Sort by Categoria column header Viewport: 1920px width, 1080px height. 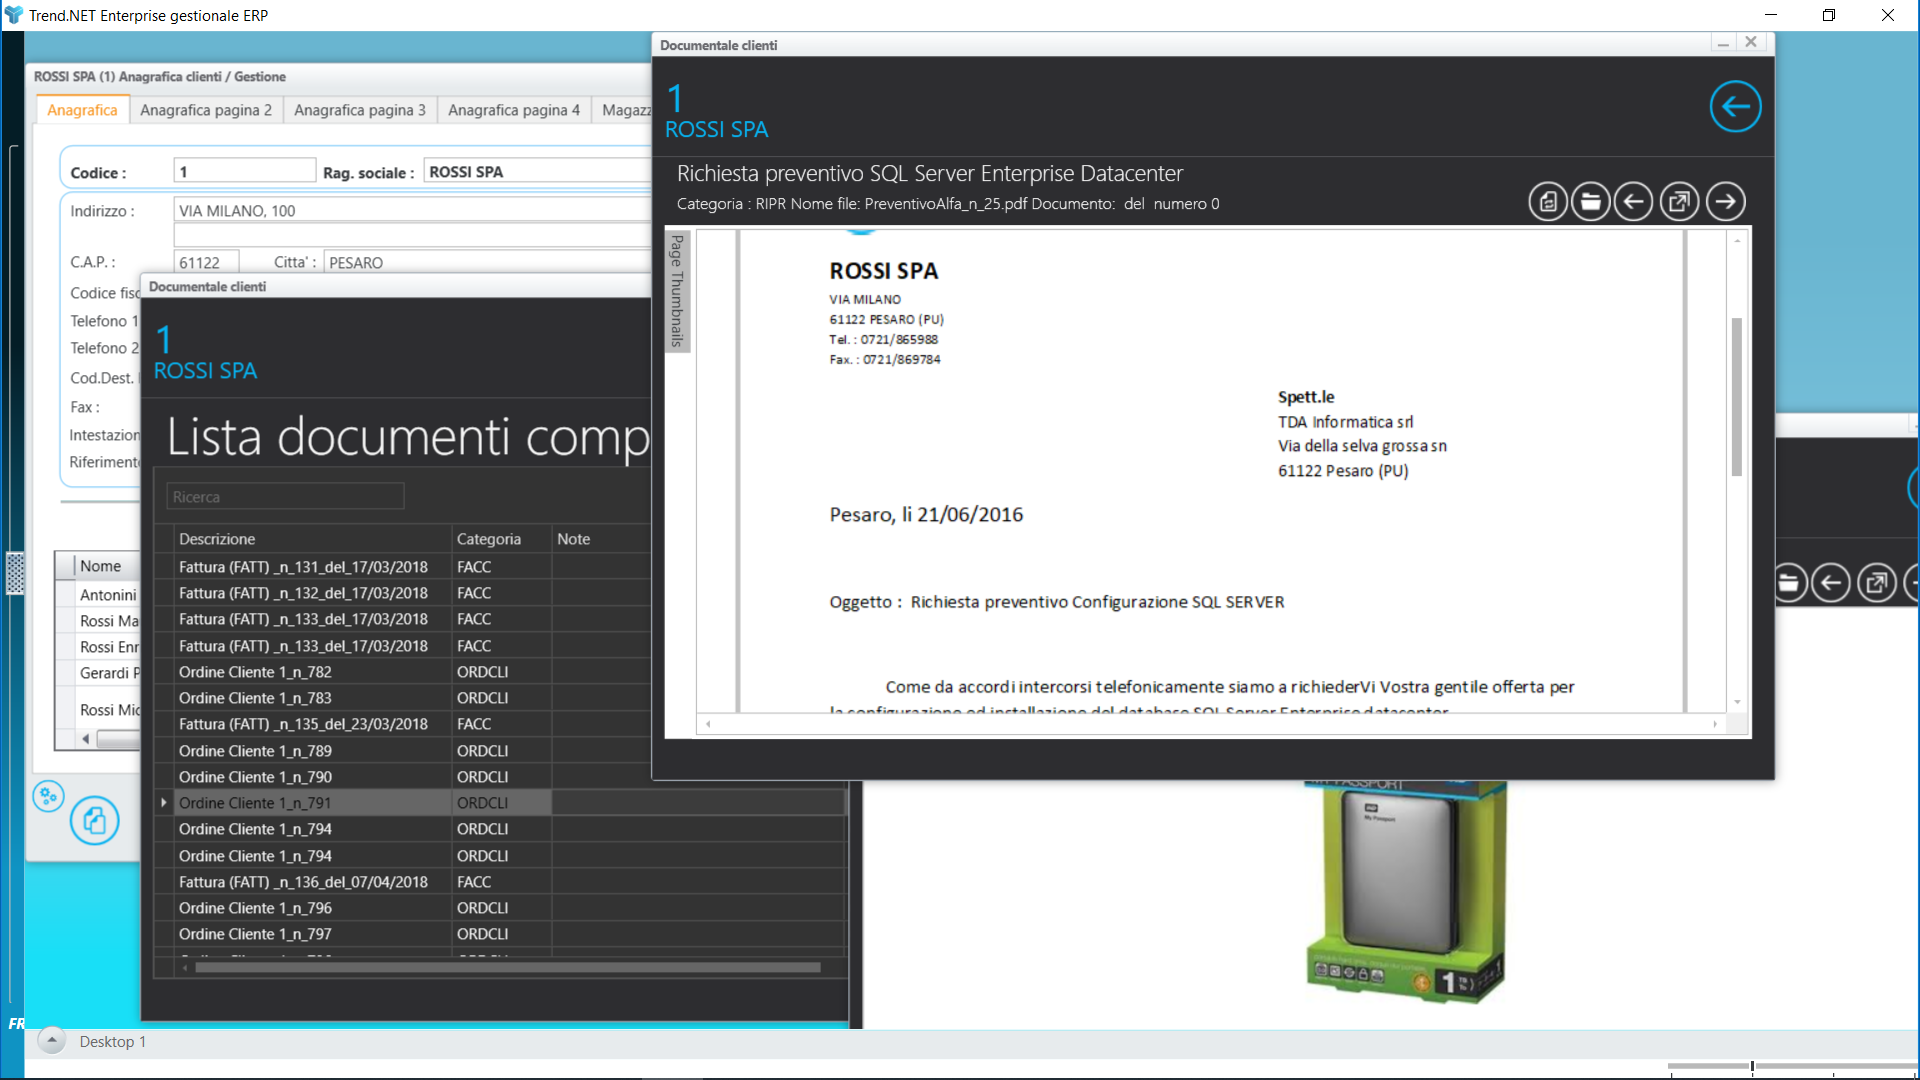pyautogui.click(x=489, y=539)
